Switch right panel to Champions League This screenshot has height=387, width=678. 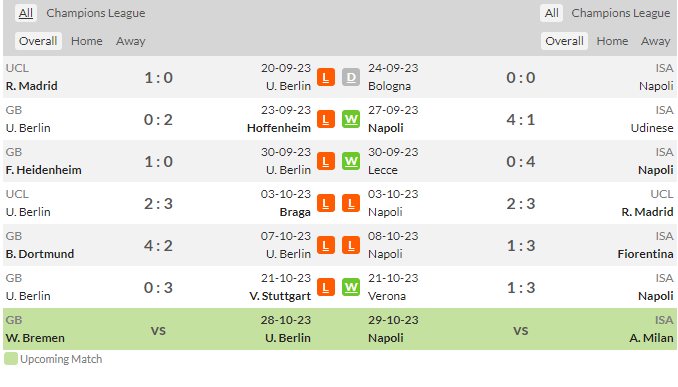click(620, 13)
